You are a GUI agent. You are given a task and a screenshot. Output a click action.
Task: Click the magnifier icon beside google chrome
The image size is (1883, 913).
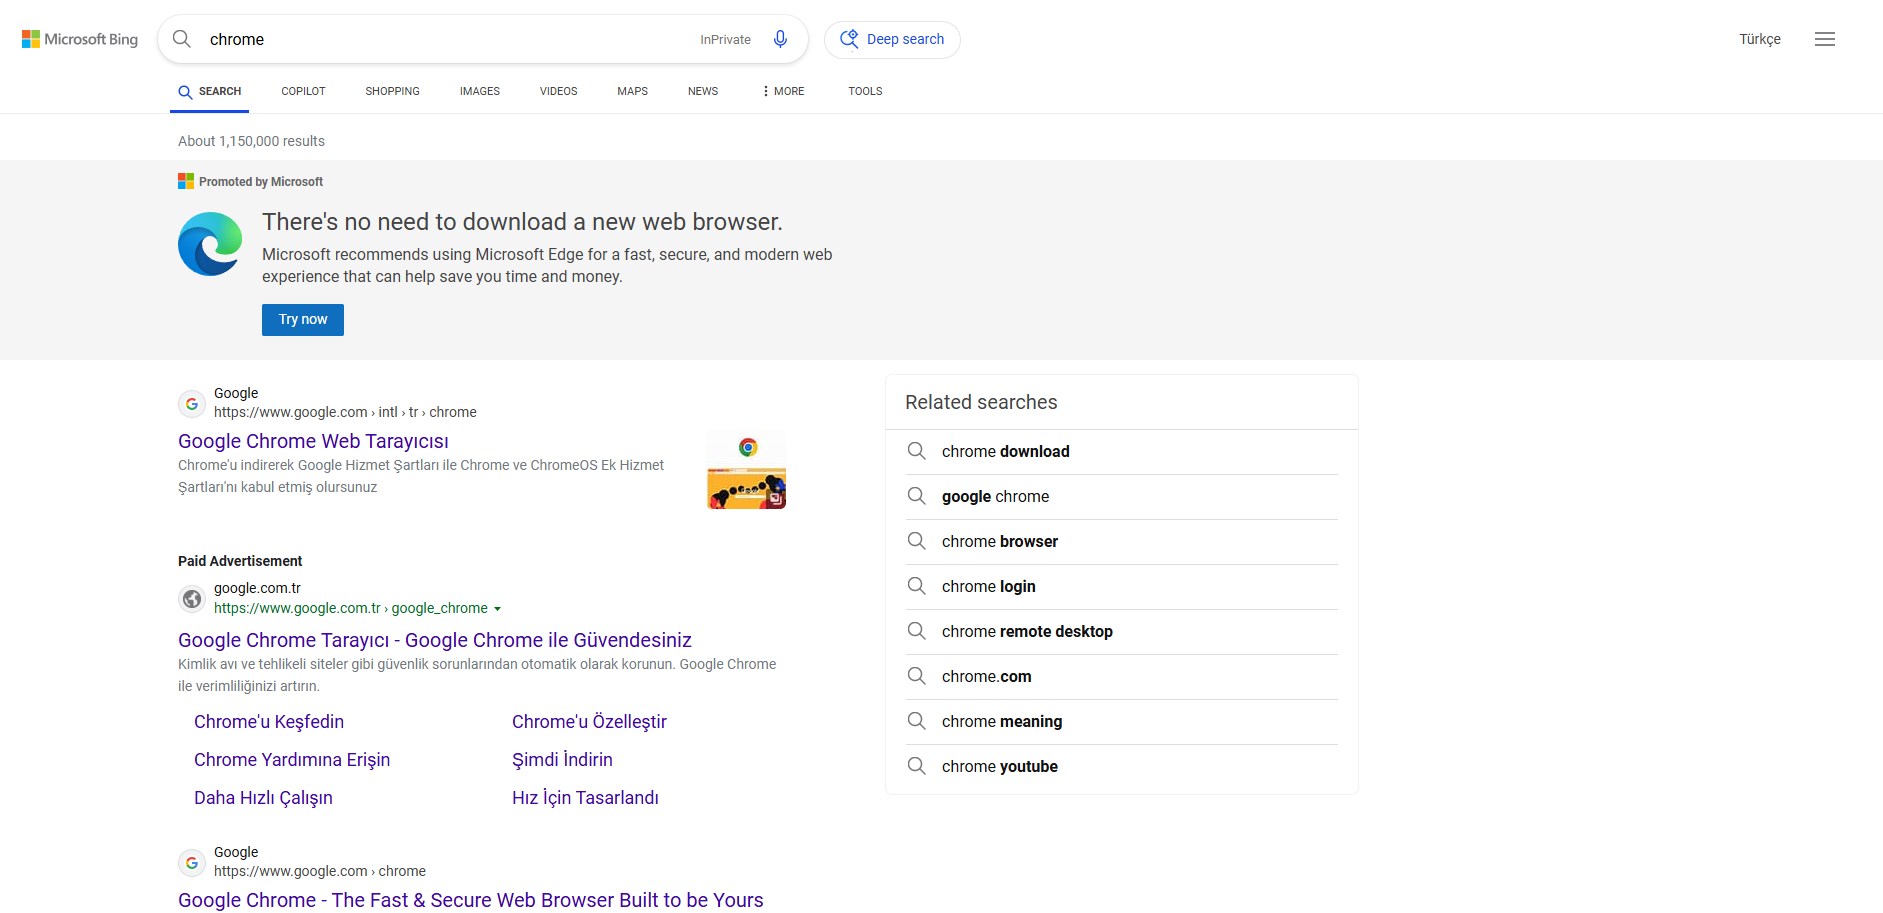[x=916, y=496]
